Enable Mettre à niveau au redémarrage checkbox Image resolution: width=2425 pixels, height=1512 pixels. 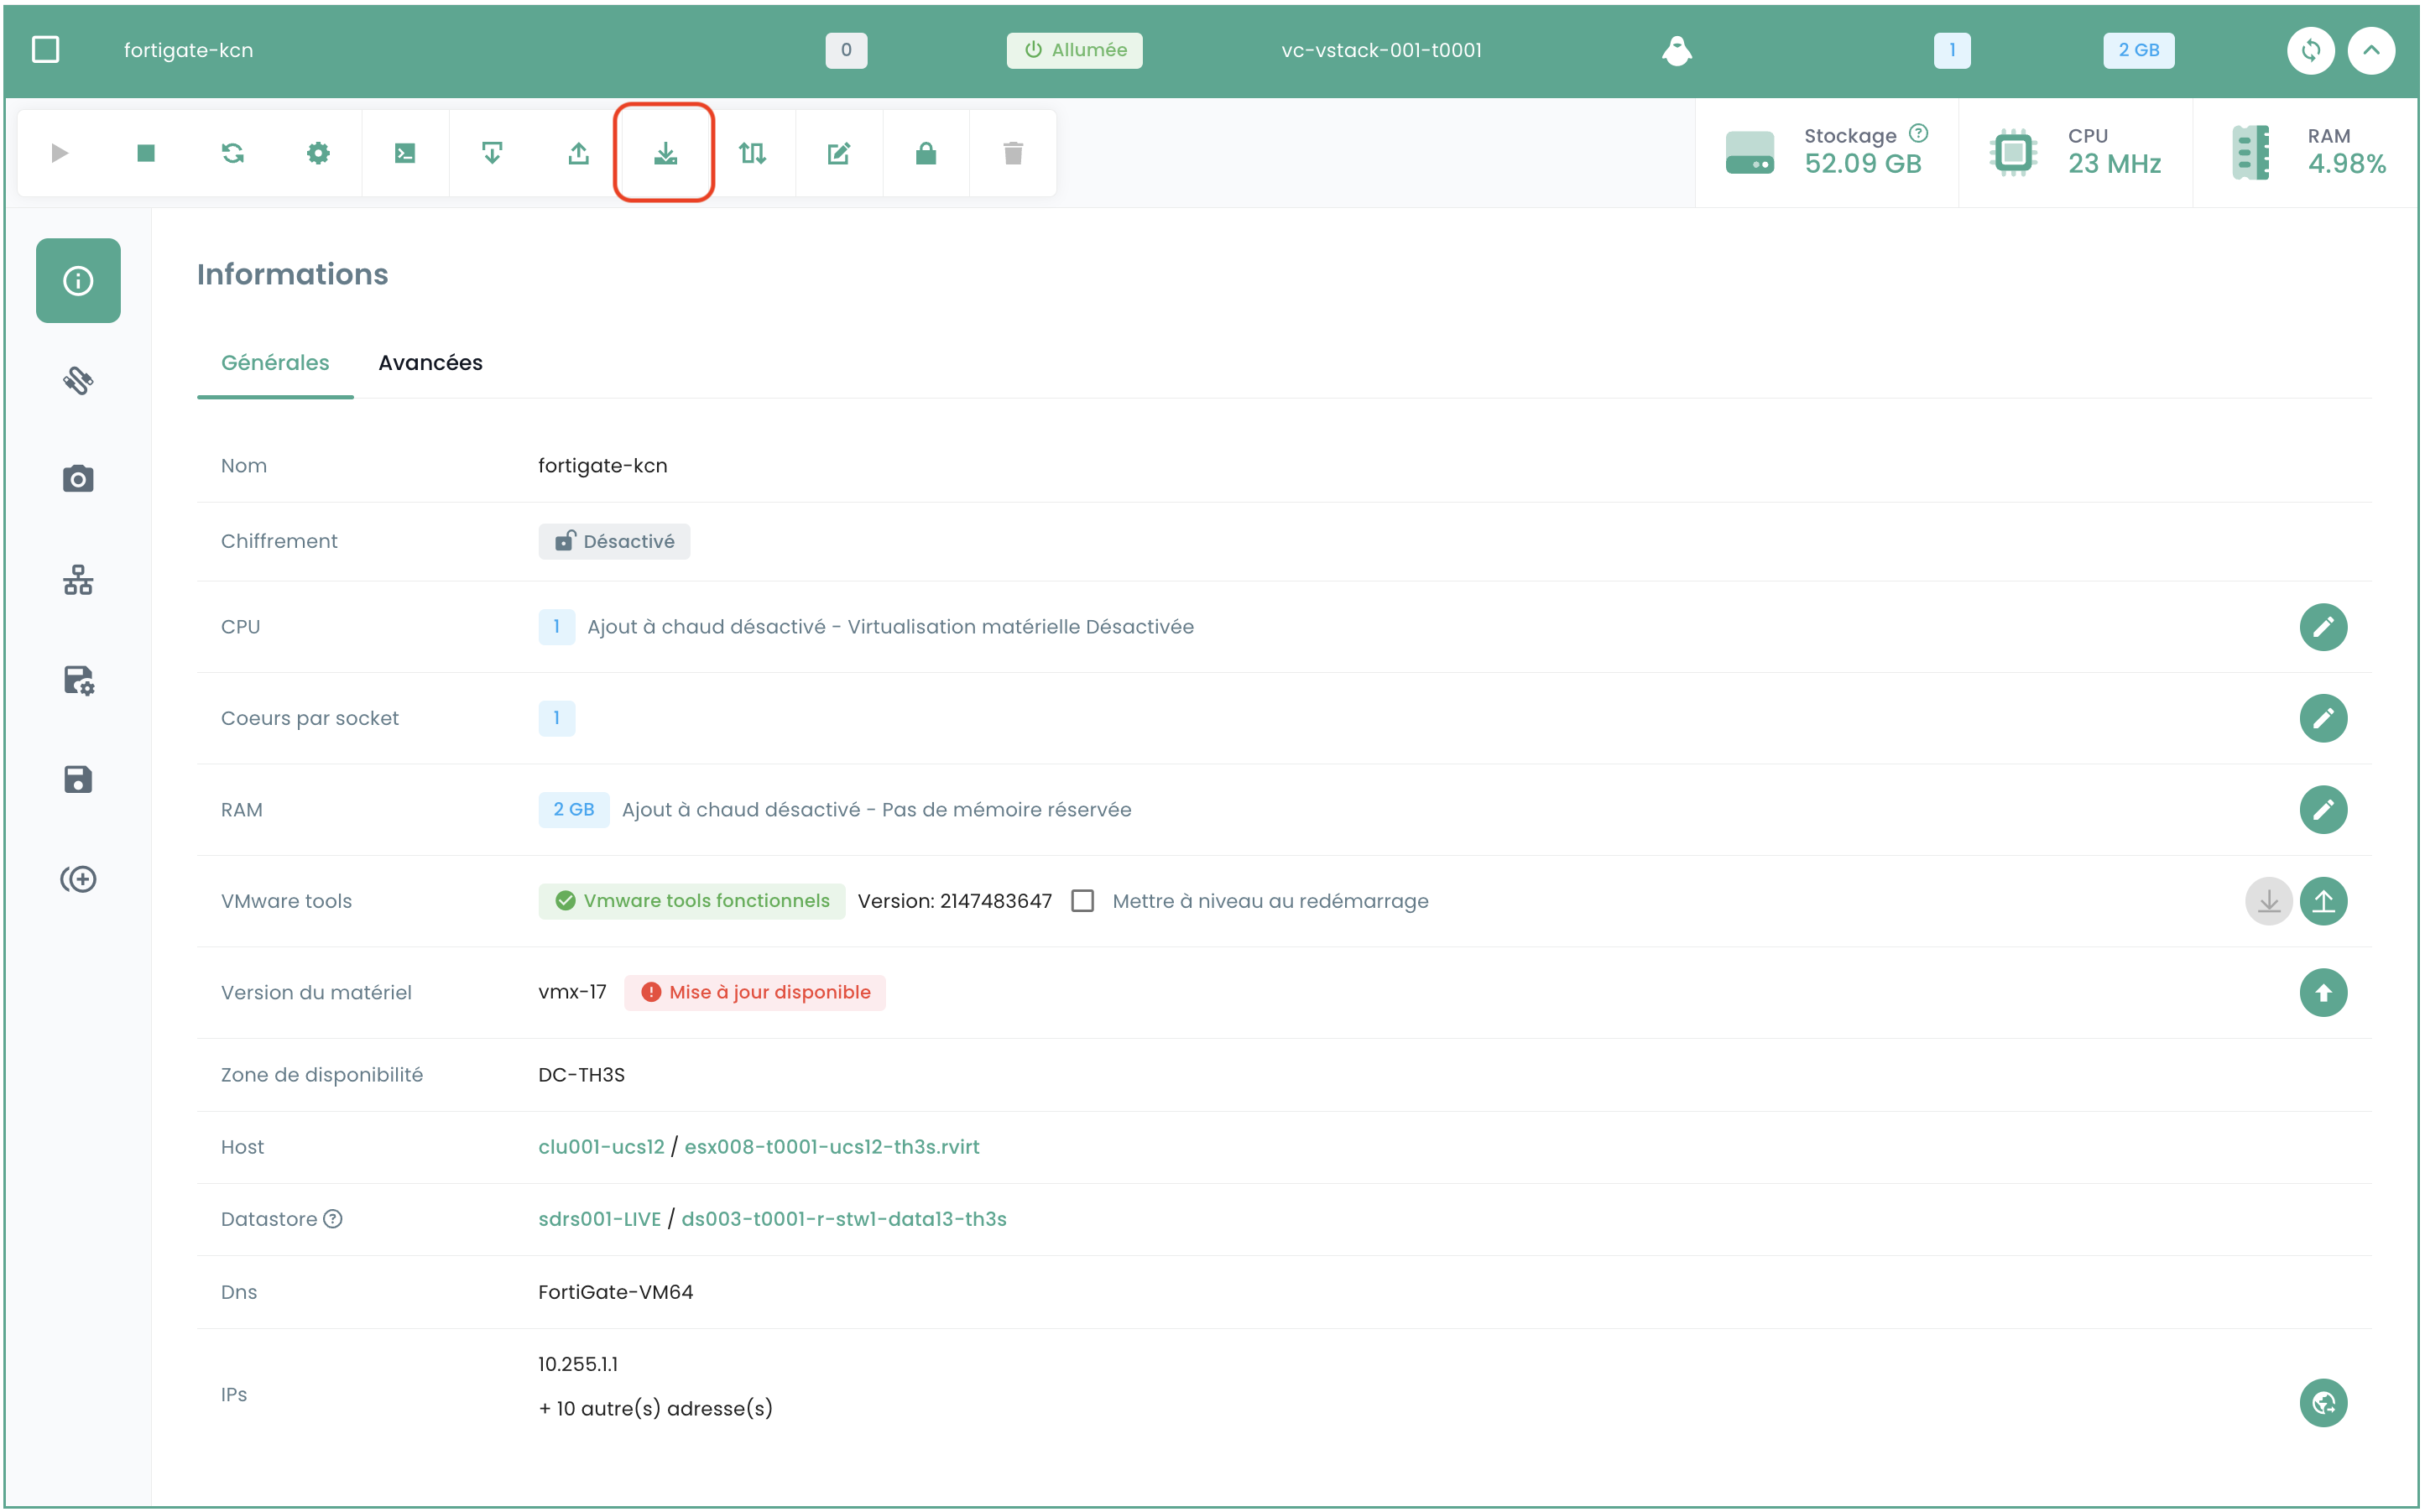1082,901
